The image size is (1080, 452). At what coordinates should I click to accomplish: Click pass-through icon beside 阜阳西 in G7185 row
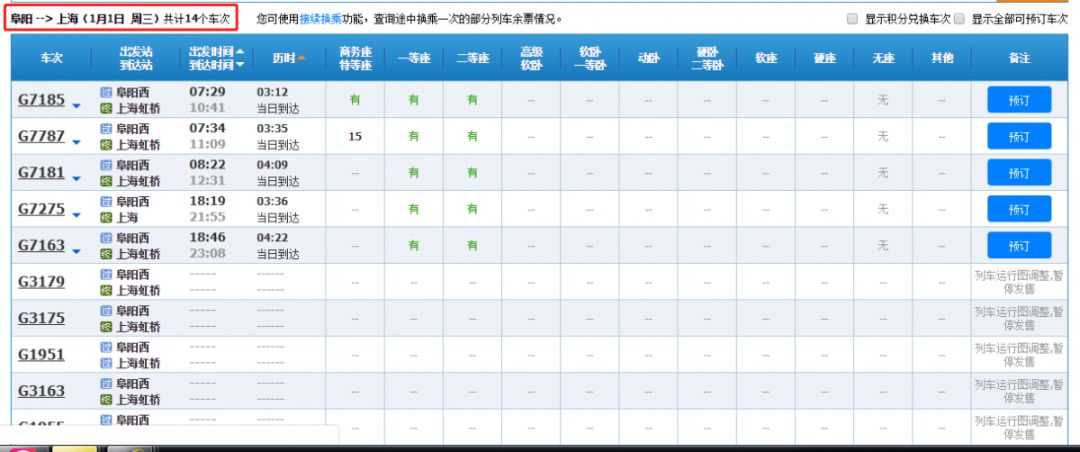pos(105,92)
